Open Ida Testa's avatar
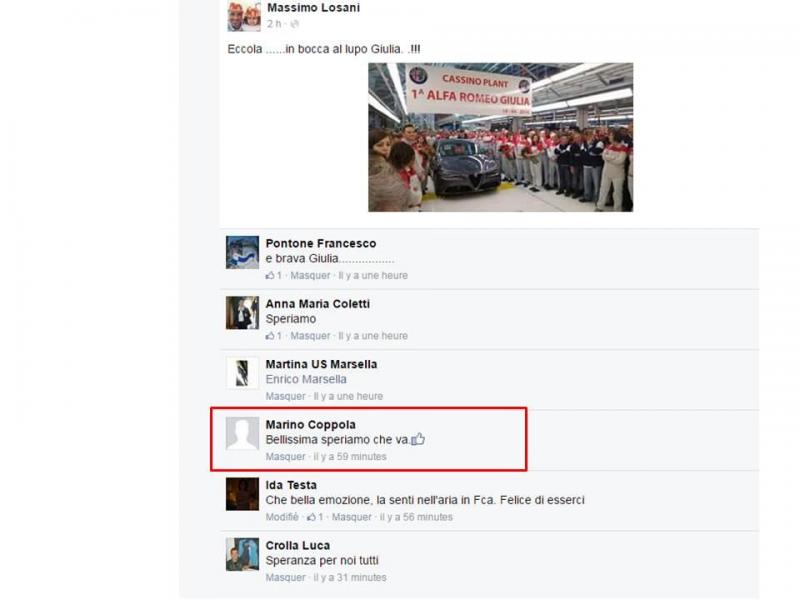The width and height of the screenshot is (800, 600). [x=242, y=494]
